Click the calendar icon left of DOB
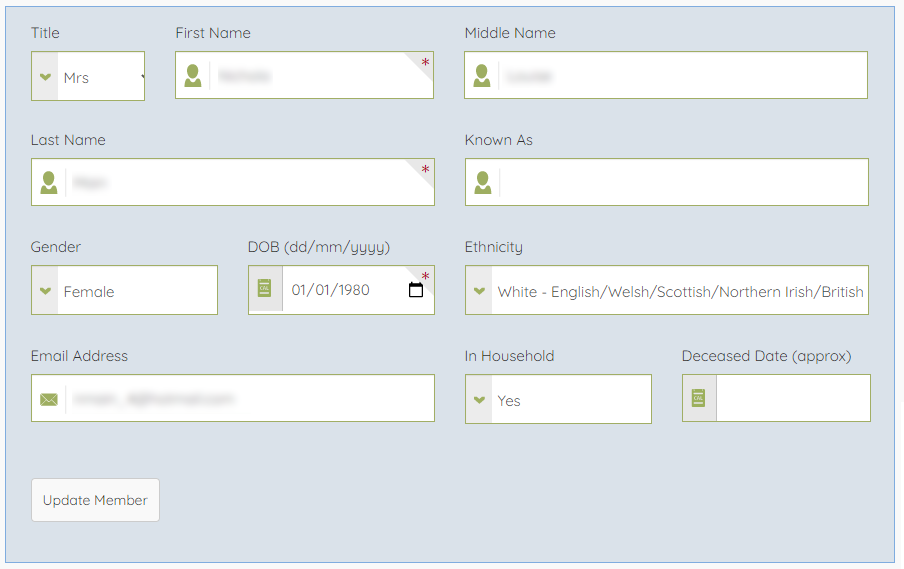Viewport: 904px width, 569px height. tap(265, 289)
